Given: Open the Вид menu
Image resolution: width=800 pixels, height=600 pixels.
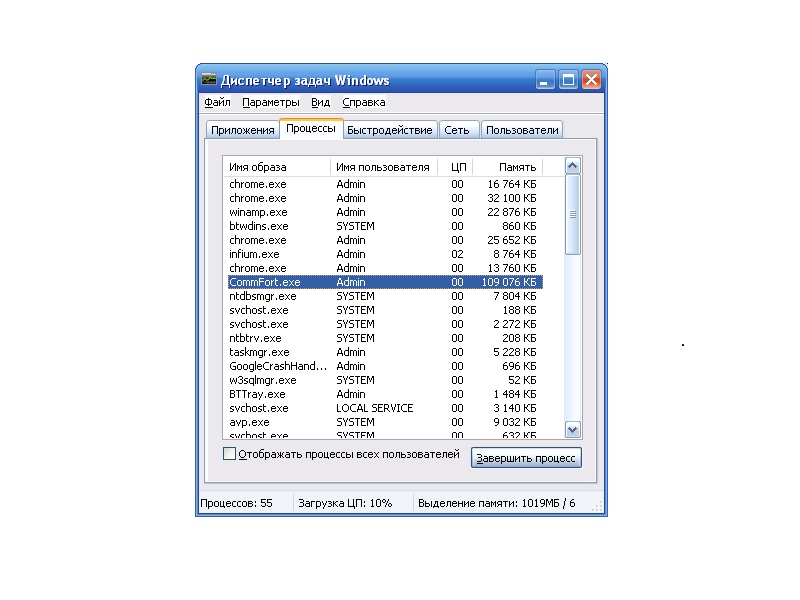Looking at the screenshot, I should pyautogui.click(x=320, y=102).
